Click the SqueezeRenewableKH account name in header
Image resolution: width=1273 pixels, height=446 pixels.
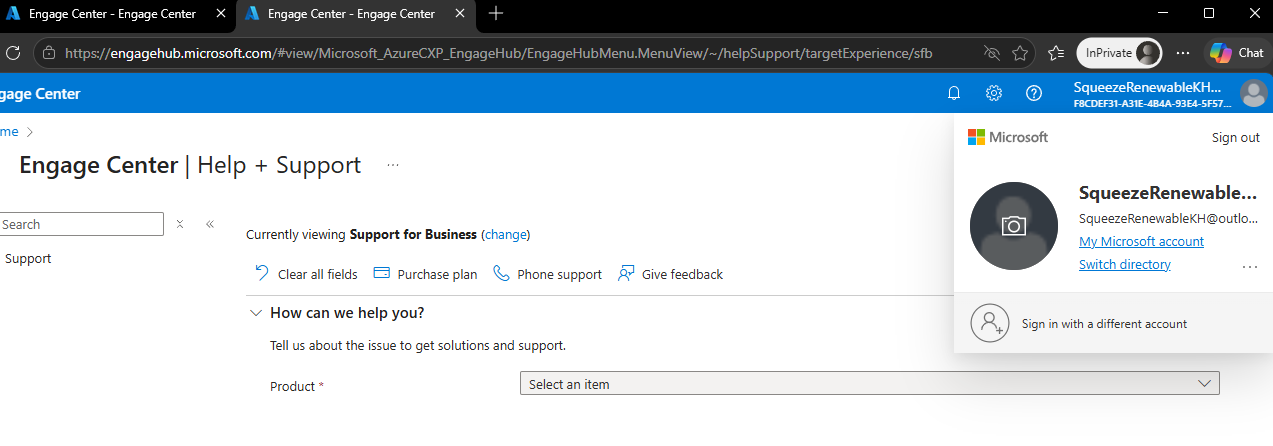[1148, 88]
